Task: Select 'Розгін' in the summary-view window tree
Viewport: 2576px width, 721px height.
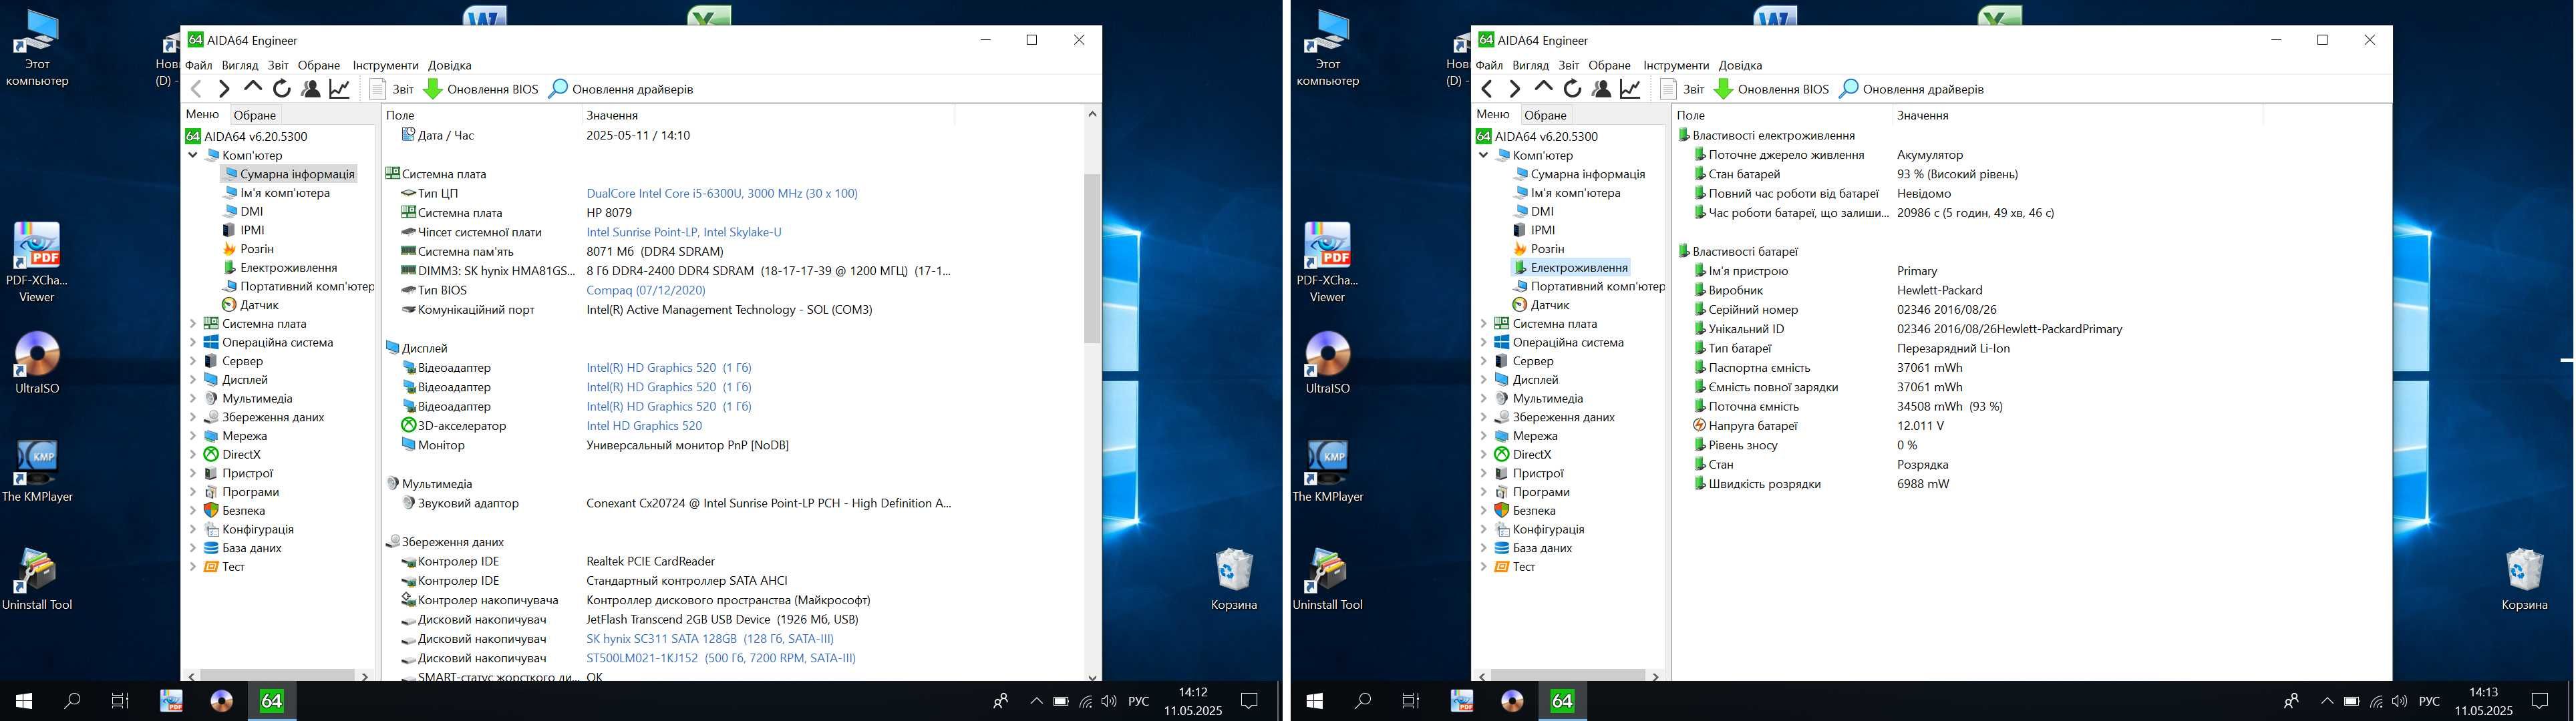Action: point(256,249)
